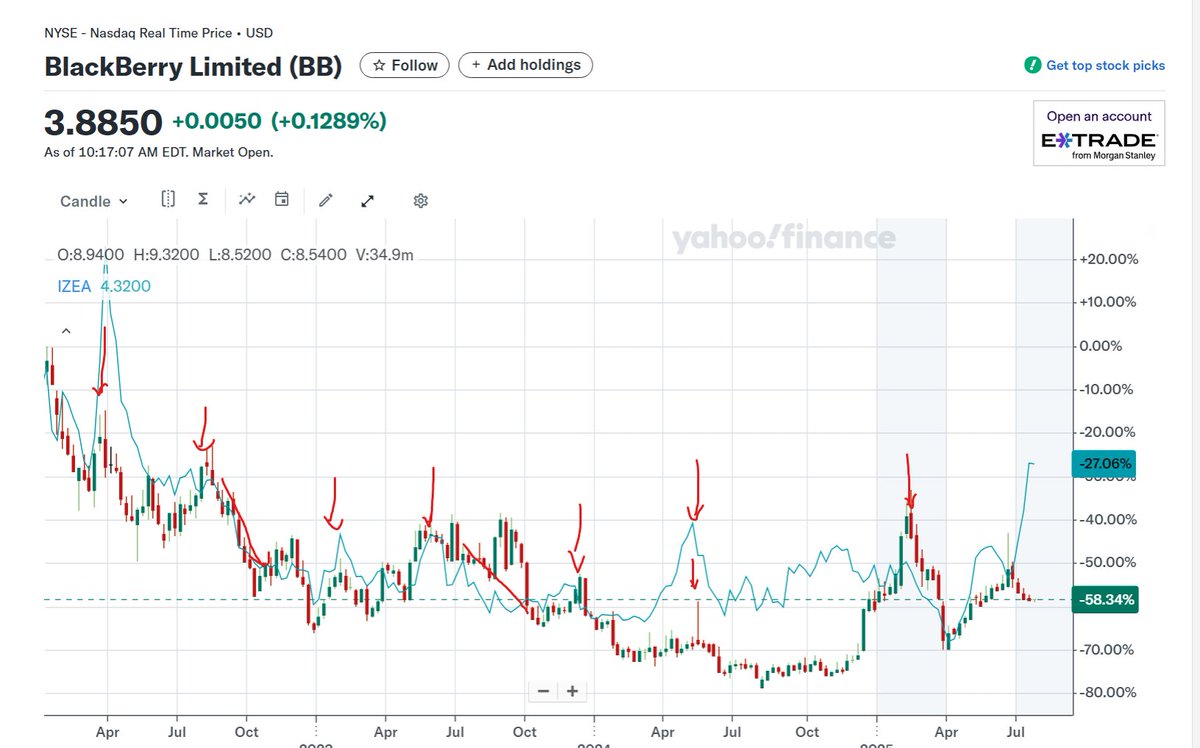Viewport: 1200px width, 748px height.
Task: Click the C:8.5400 close value
Action: [315, 255]
